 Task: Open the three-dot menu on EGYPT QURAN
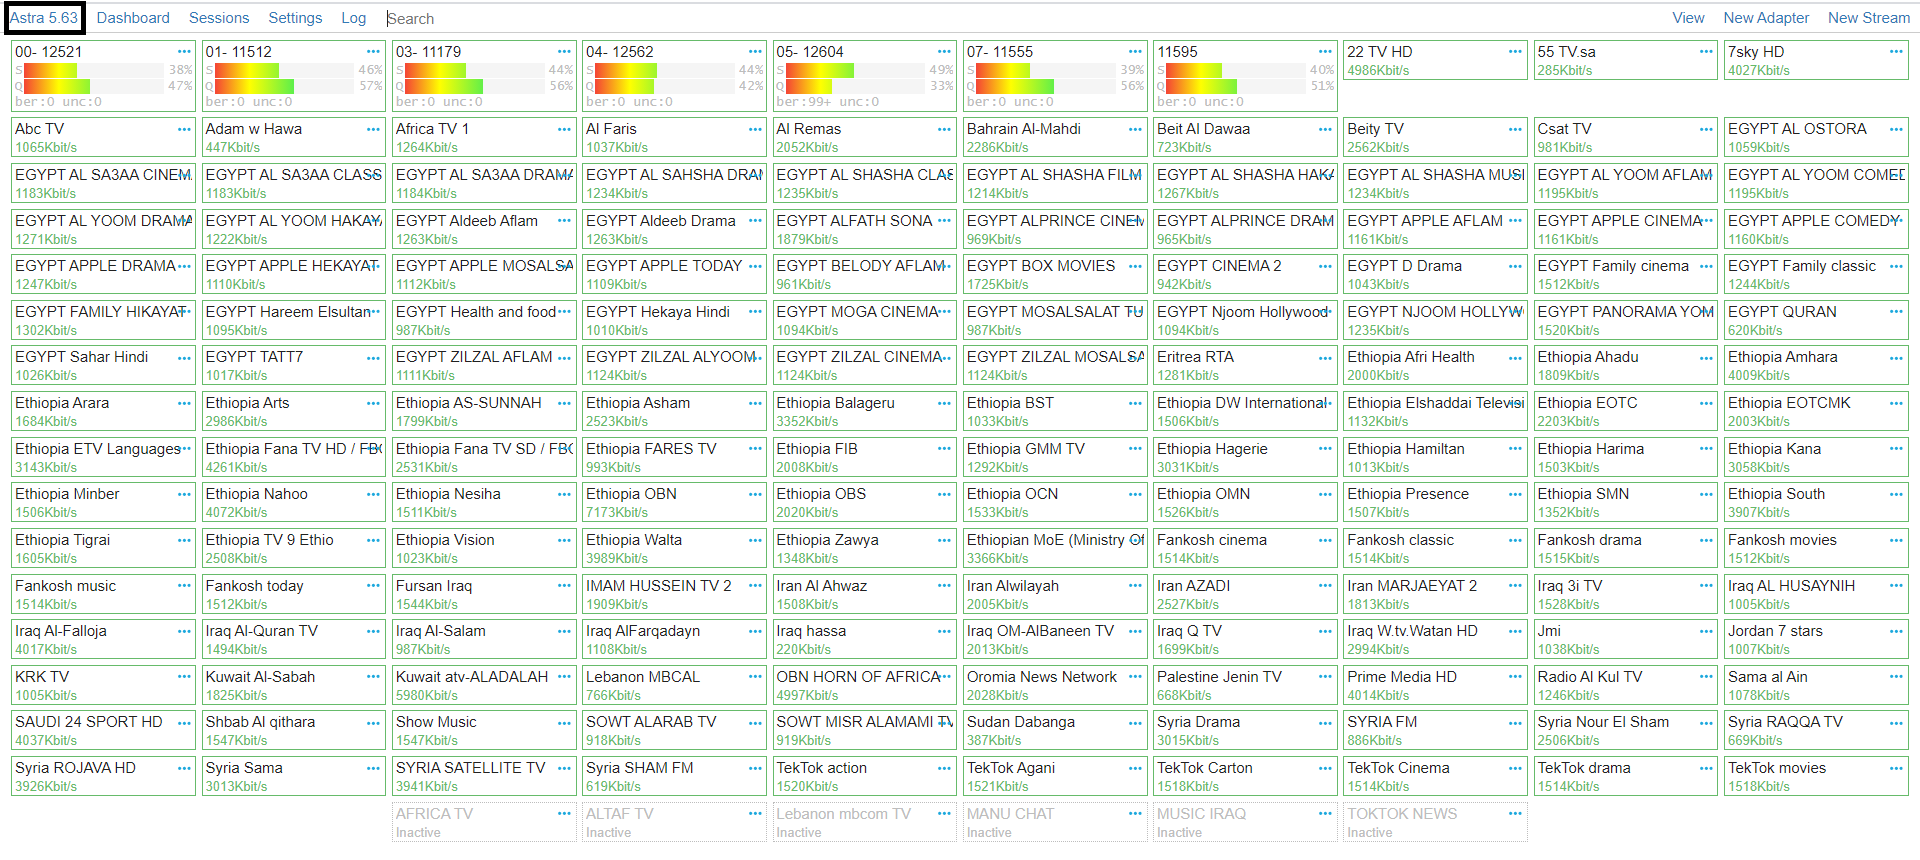1896,311
